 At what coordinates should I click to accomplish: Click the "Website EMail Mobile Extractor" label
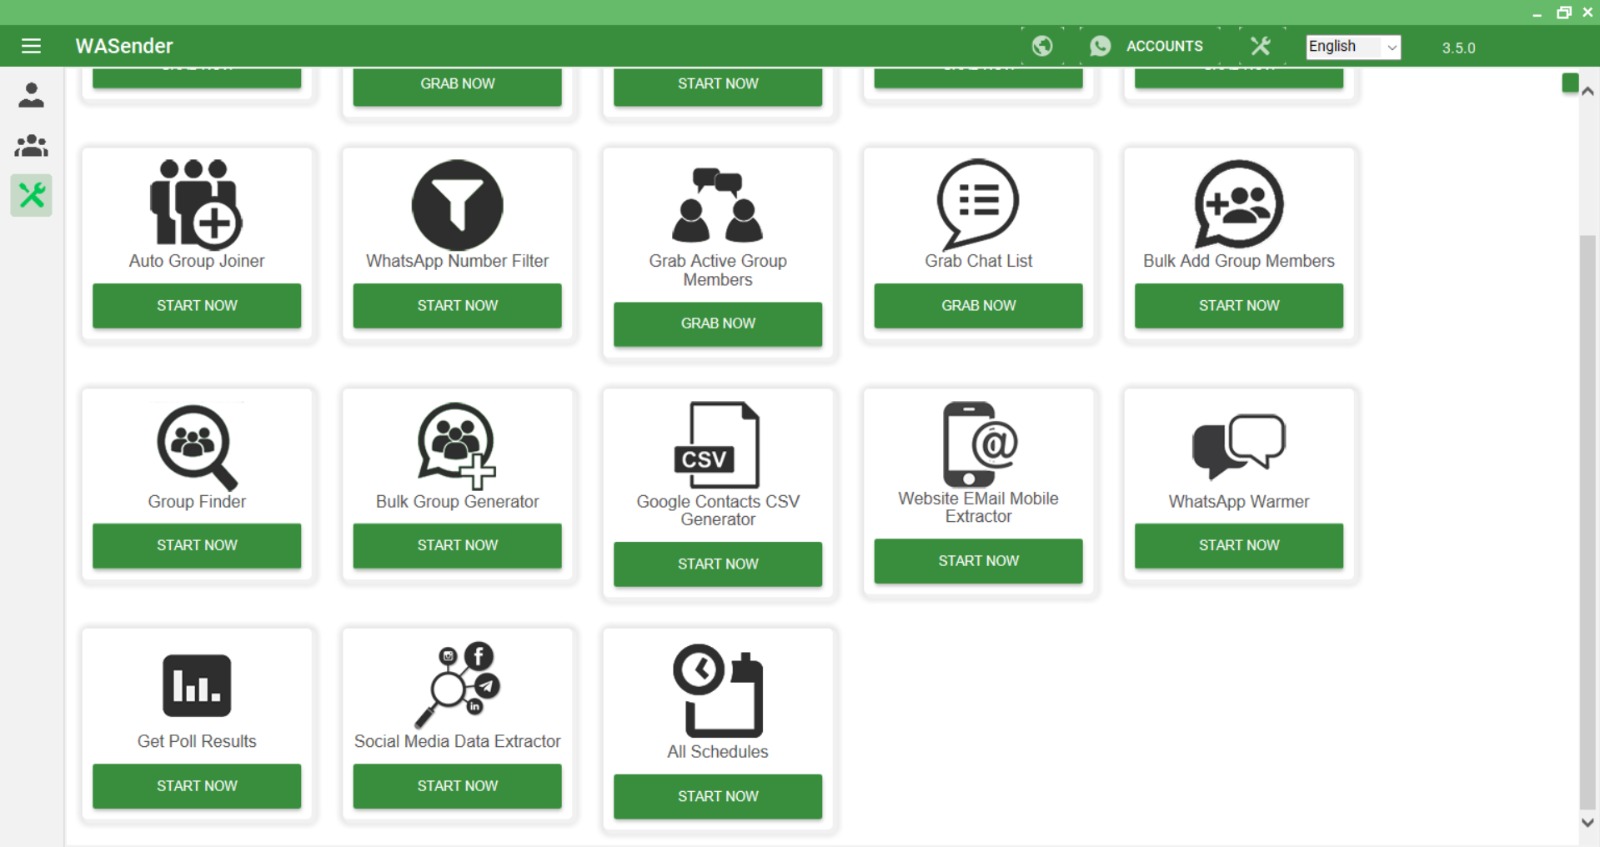pos(978,507)
